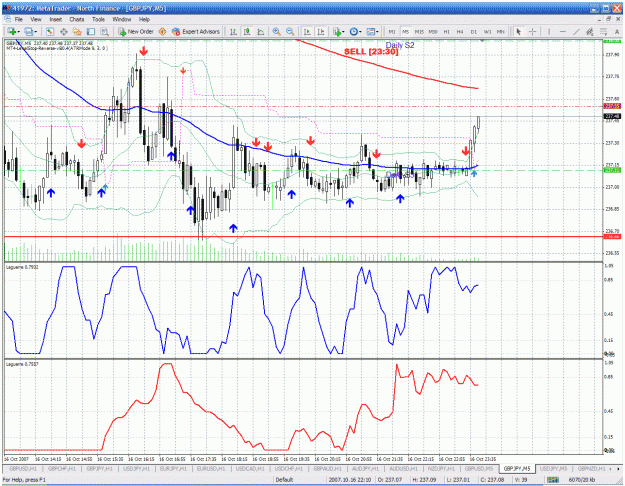Select the D1 timeframe
The width and height of the screenshot is (625, 486).
pyautogui.click(x=474, y=31)
